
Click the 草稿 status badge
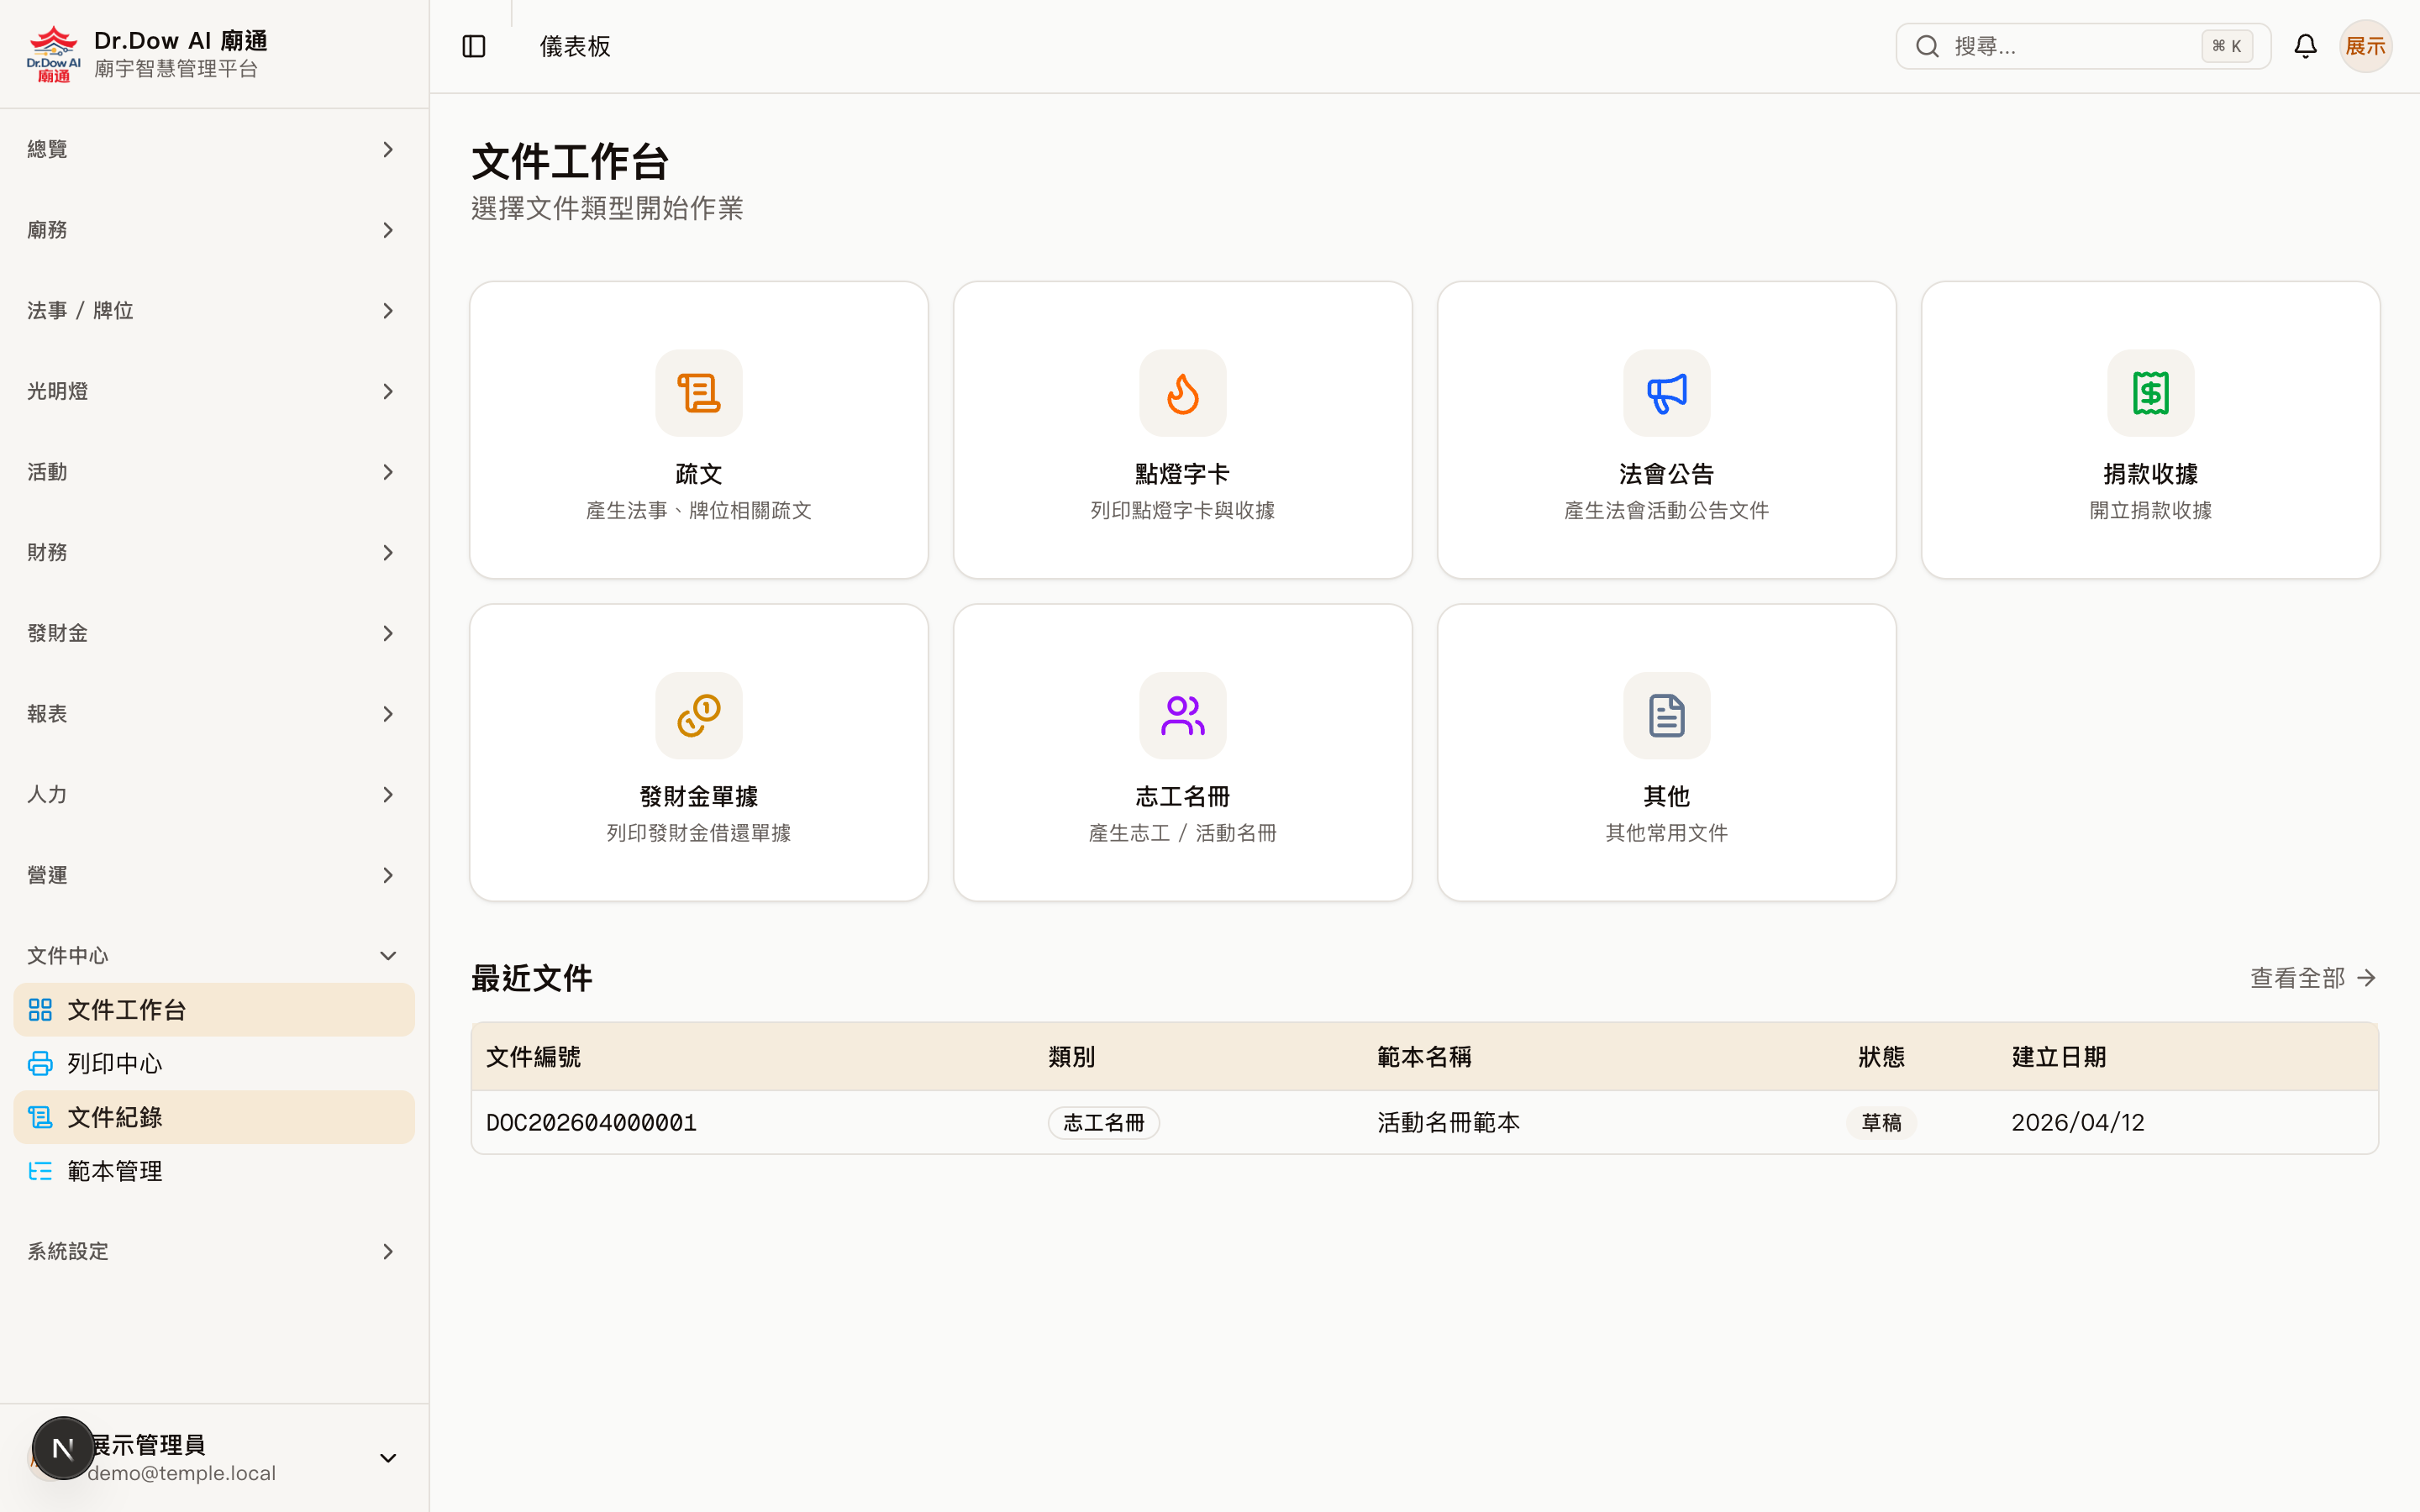(1881, 1122)
